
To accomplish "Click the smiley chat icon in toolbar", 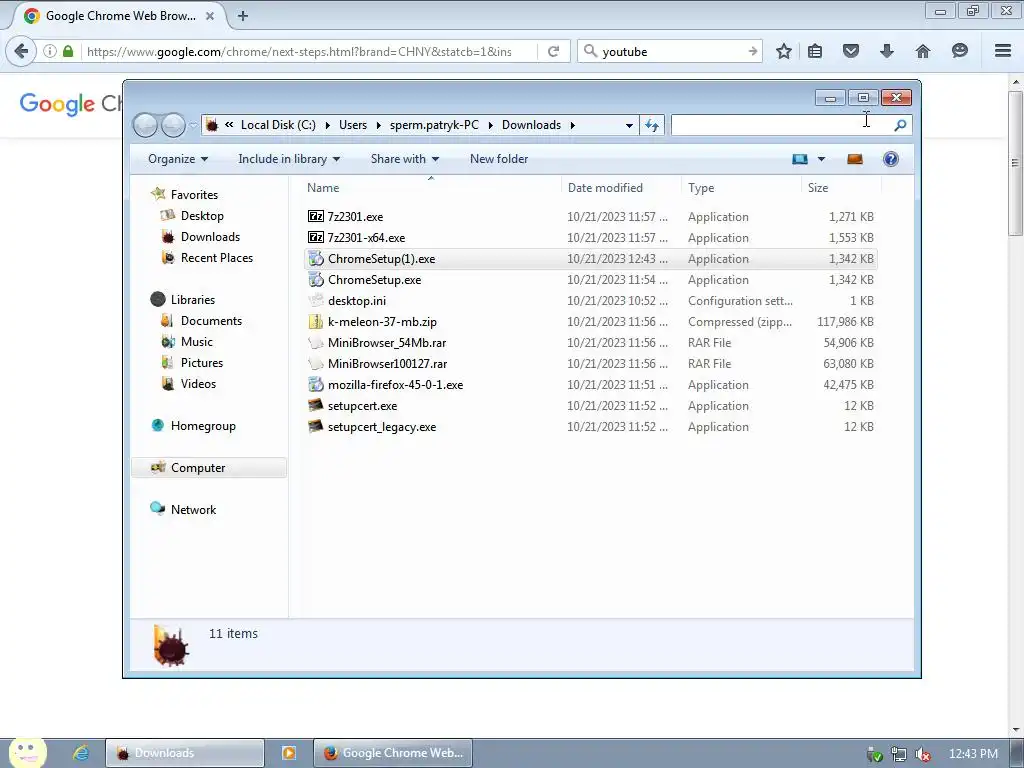I will coord(959,51).
